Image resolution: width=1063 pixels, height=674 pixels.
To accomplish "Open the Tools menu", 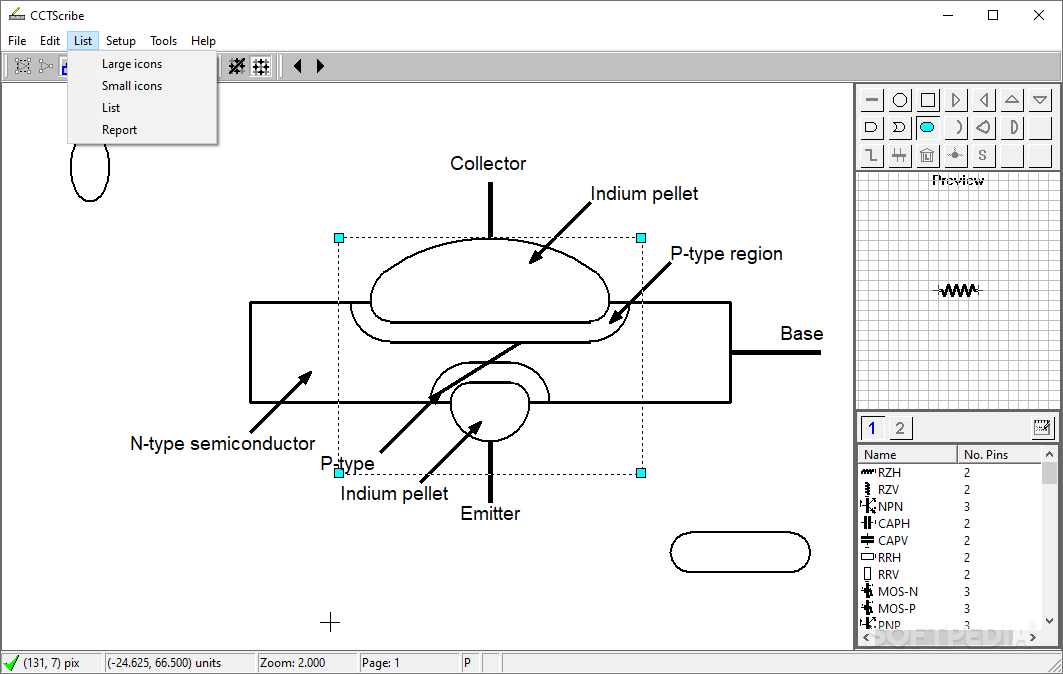I will coord(163,41).
